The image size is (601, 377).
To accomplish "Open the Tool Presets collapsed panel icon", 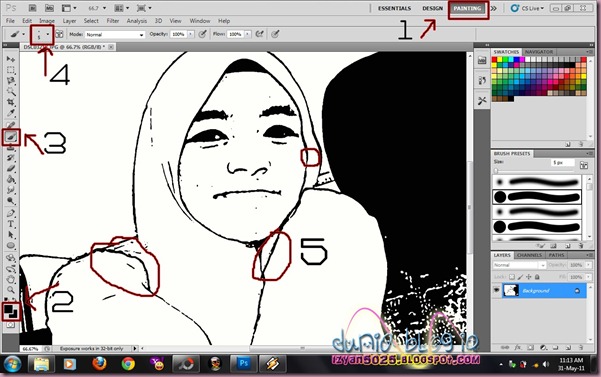I will 482,101.
